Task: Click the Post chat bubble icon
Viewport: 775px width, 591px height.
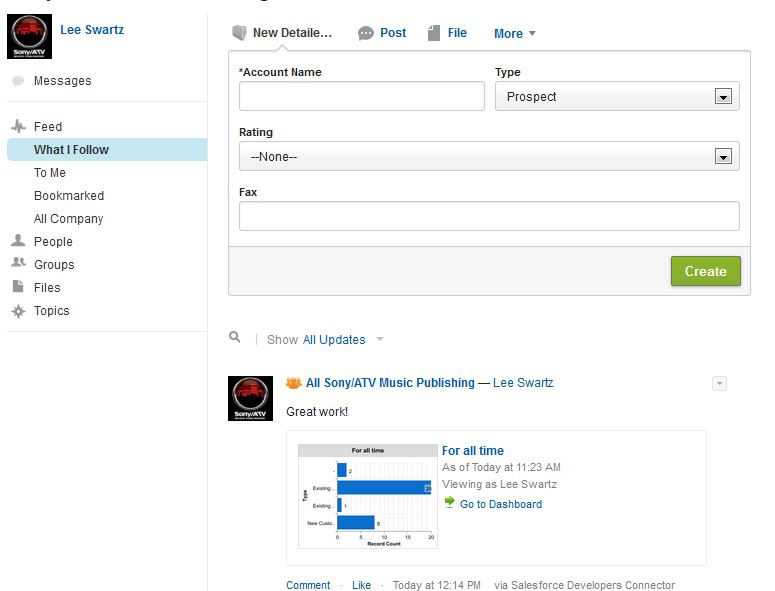Action: pos(365,34)
